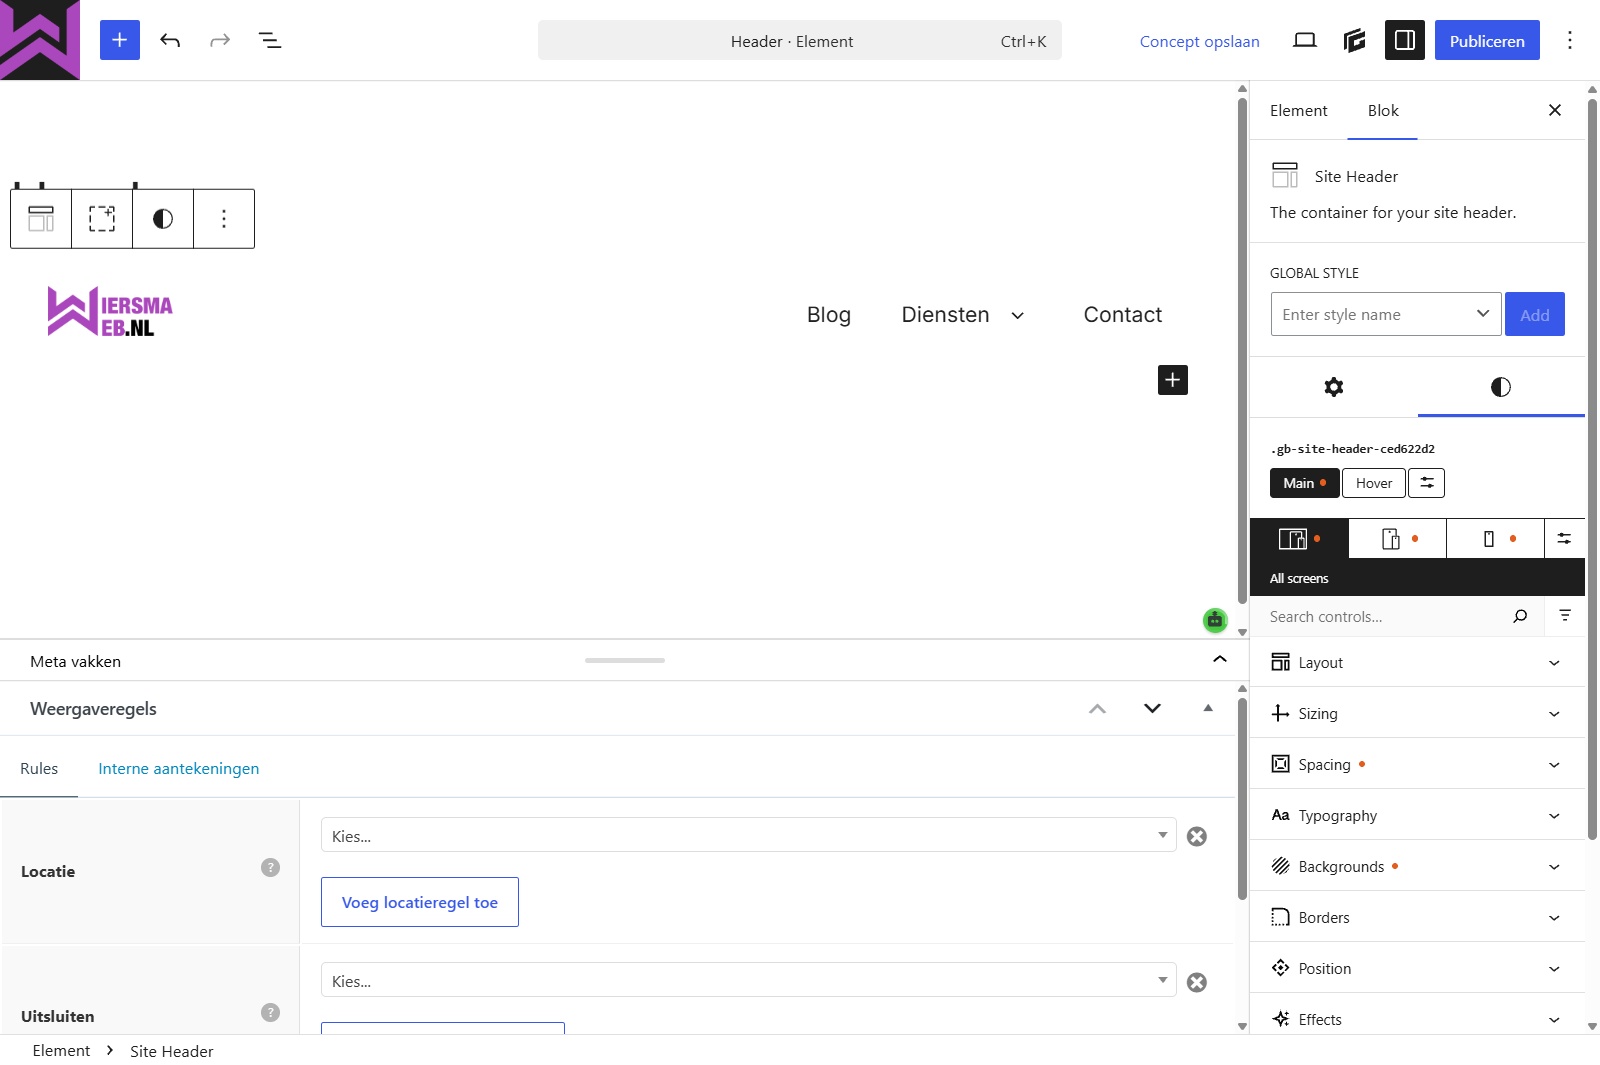Open the block inserter plus button
Viewport: 1600px width, 1065px height.
coord(120,40)
